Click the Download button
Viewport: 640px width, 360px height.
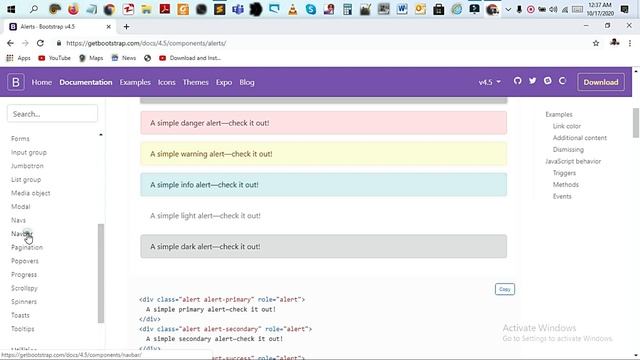pos(601,82)
